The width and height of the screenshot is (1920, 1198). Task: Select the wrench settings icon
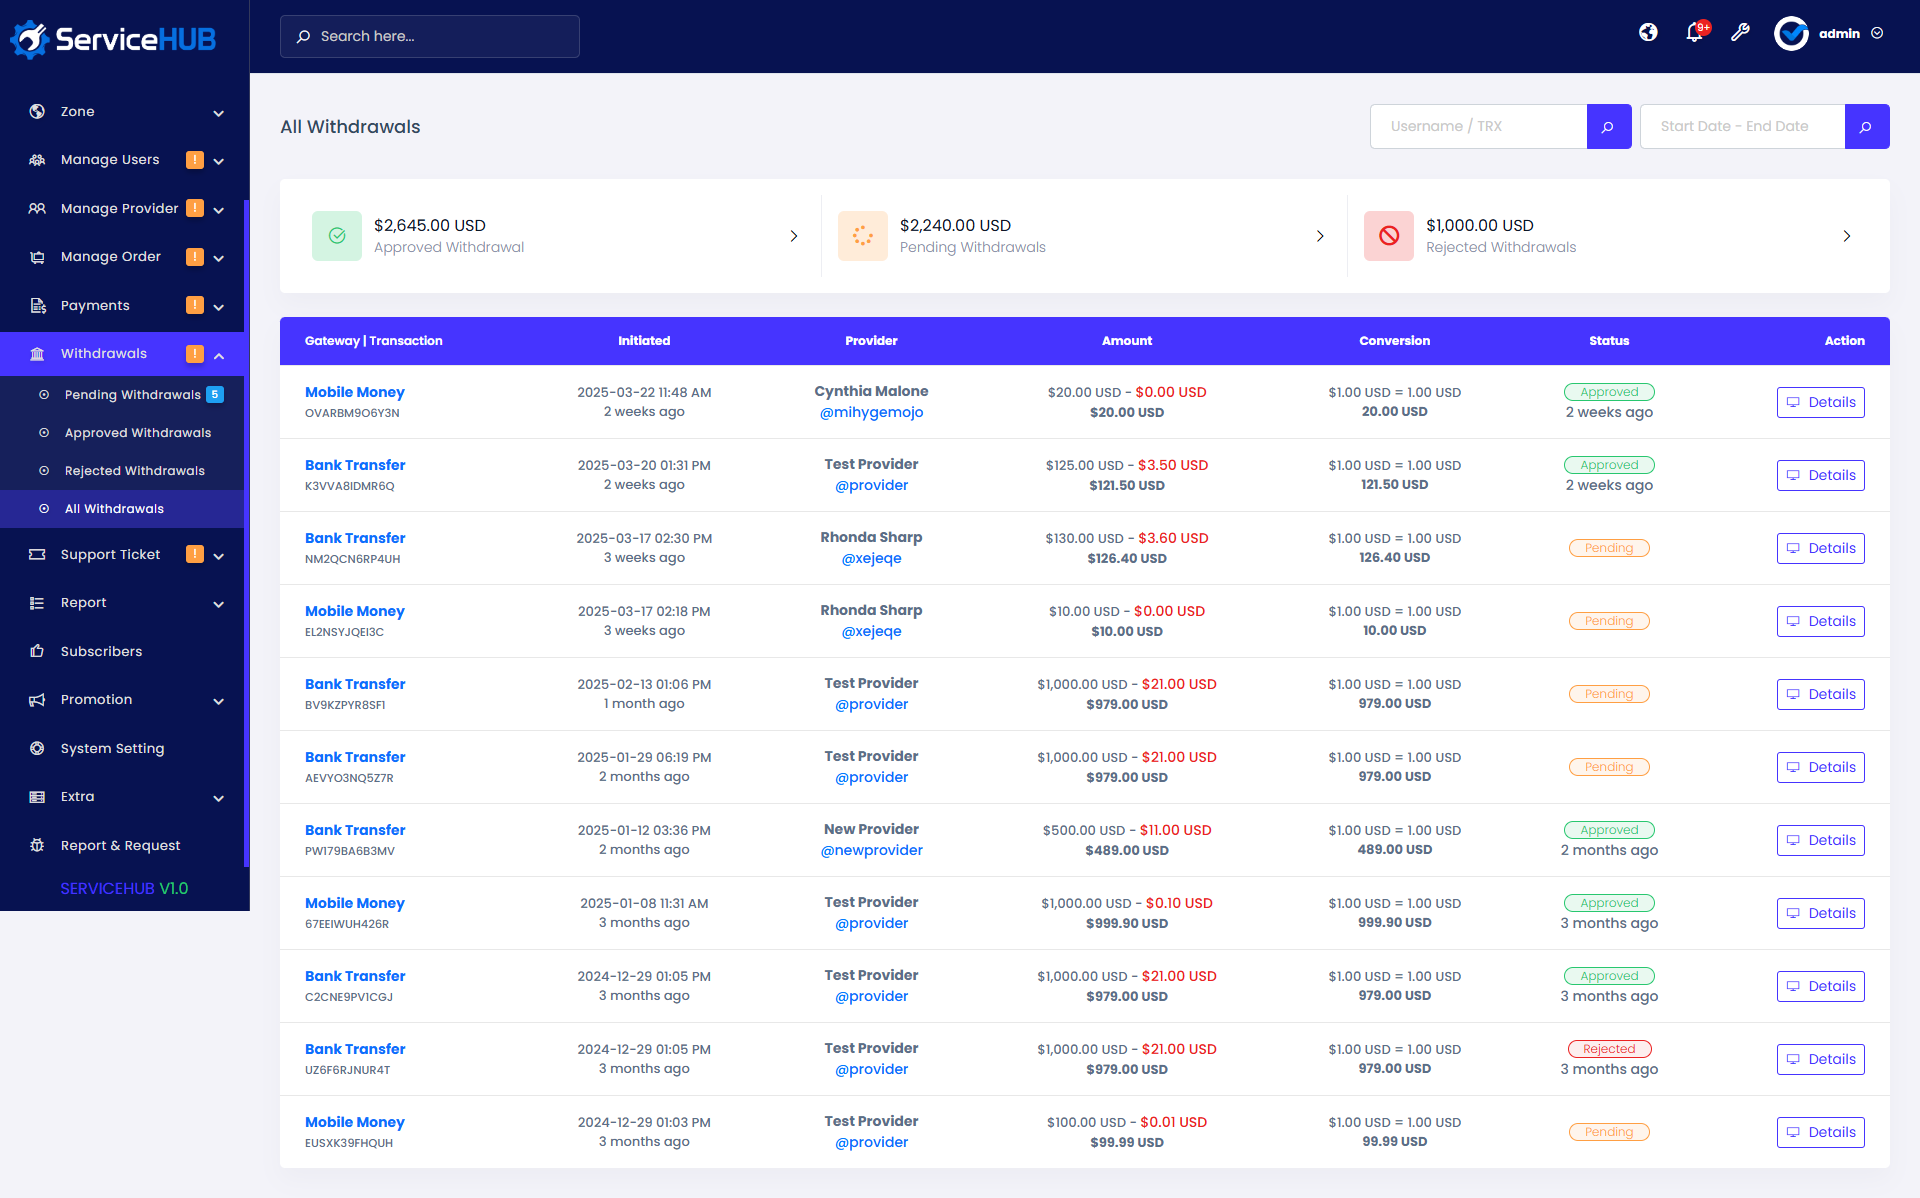(1741, 32)
